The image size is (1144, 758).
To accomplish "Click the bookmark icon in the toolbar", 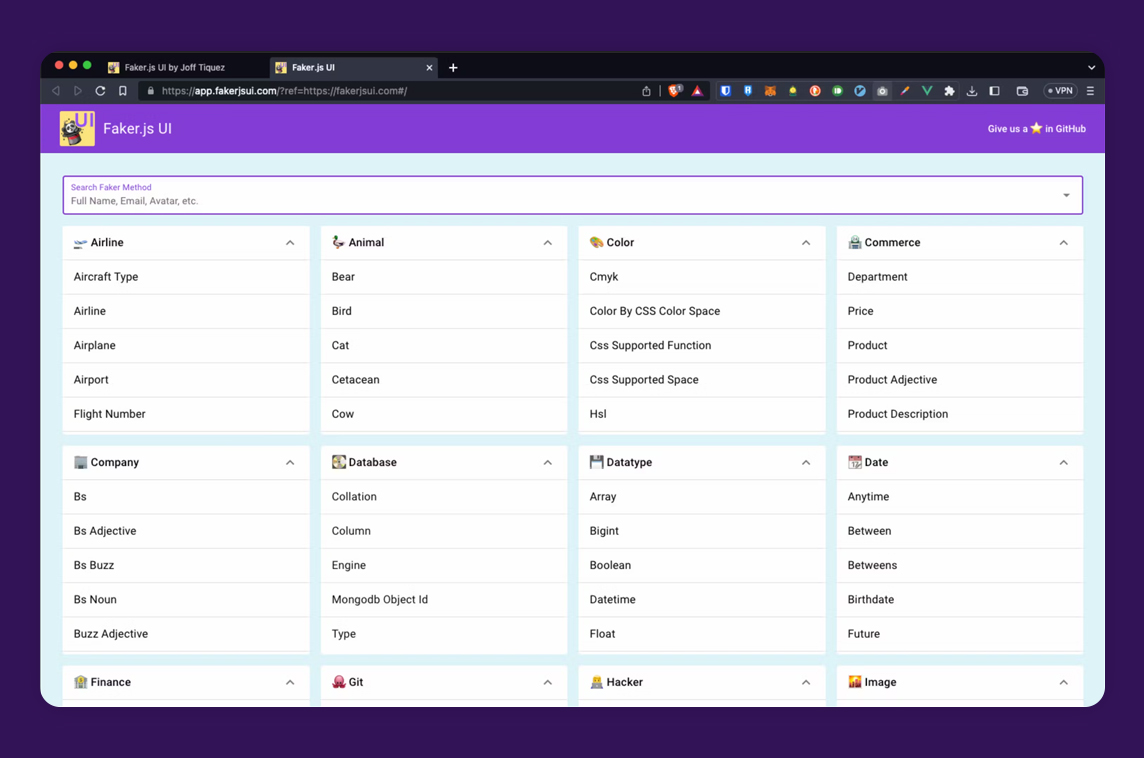I will tap(123, 90).
